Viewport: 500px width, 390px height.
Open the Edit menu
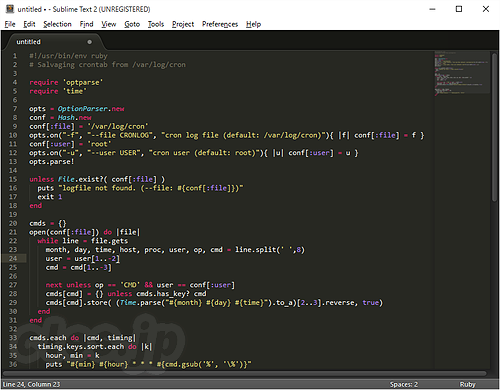point(29,24)
